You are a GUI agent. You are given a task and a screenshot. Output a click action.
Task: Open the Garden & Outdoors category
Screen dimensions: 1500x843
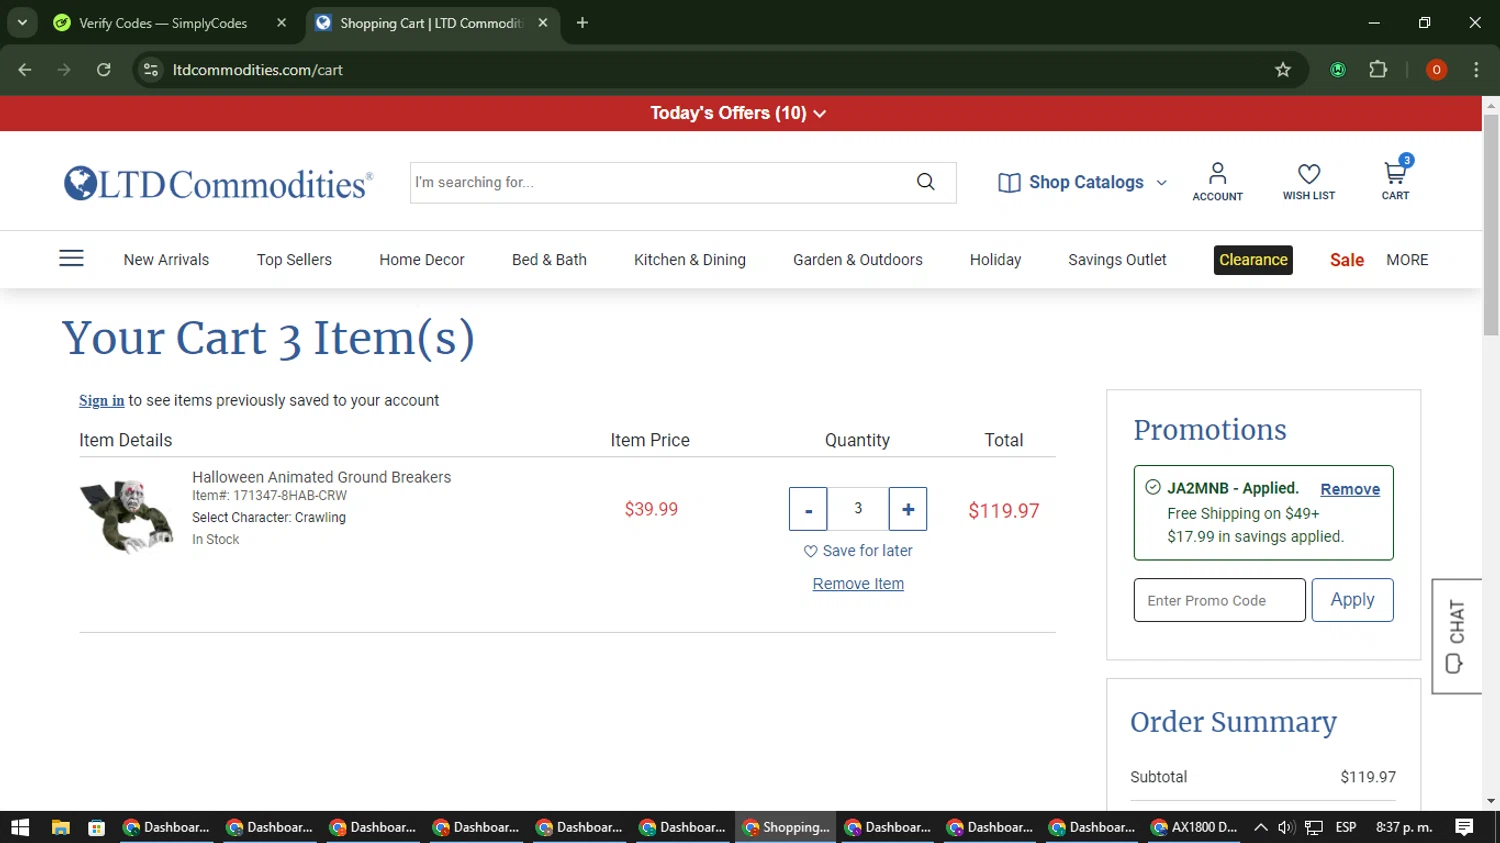point(858,260)
